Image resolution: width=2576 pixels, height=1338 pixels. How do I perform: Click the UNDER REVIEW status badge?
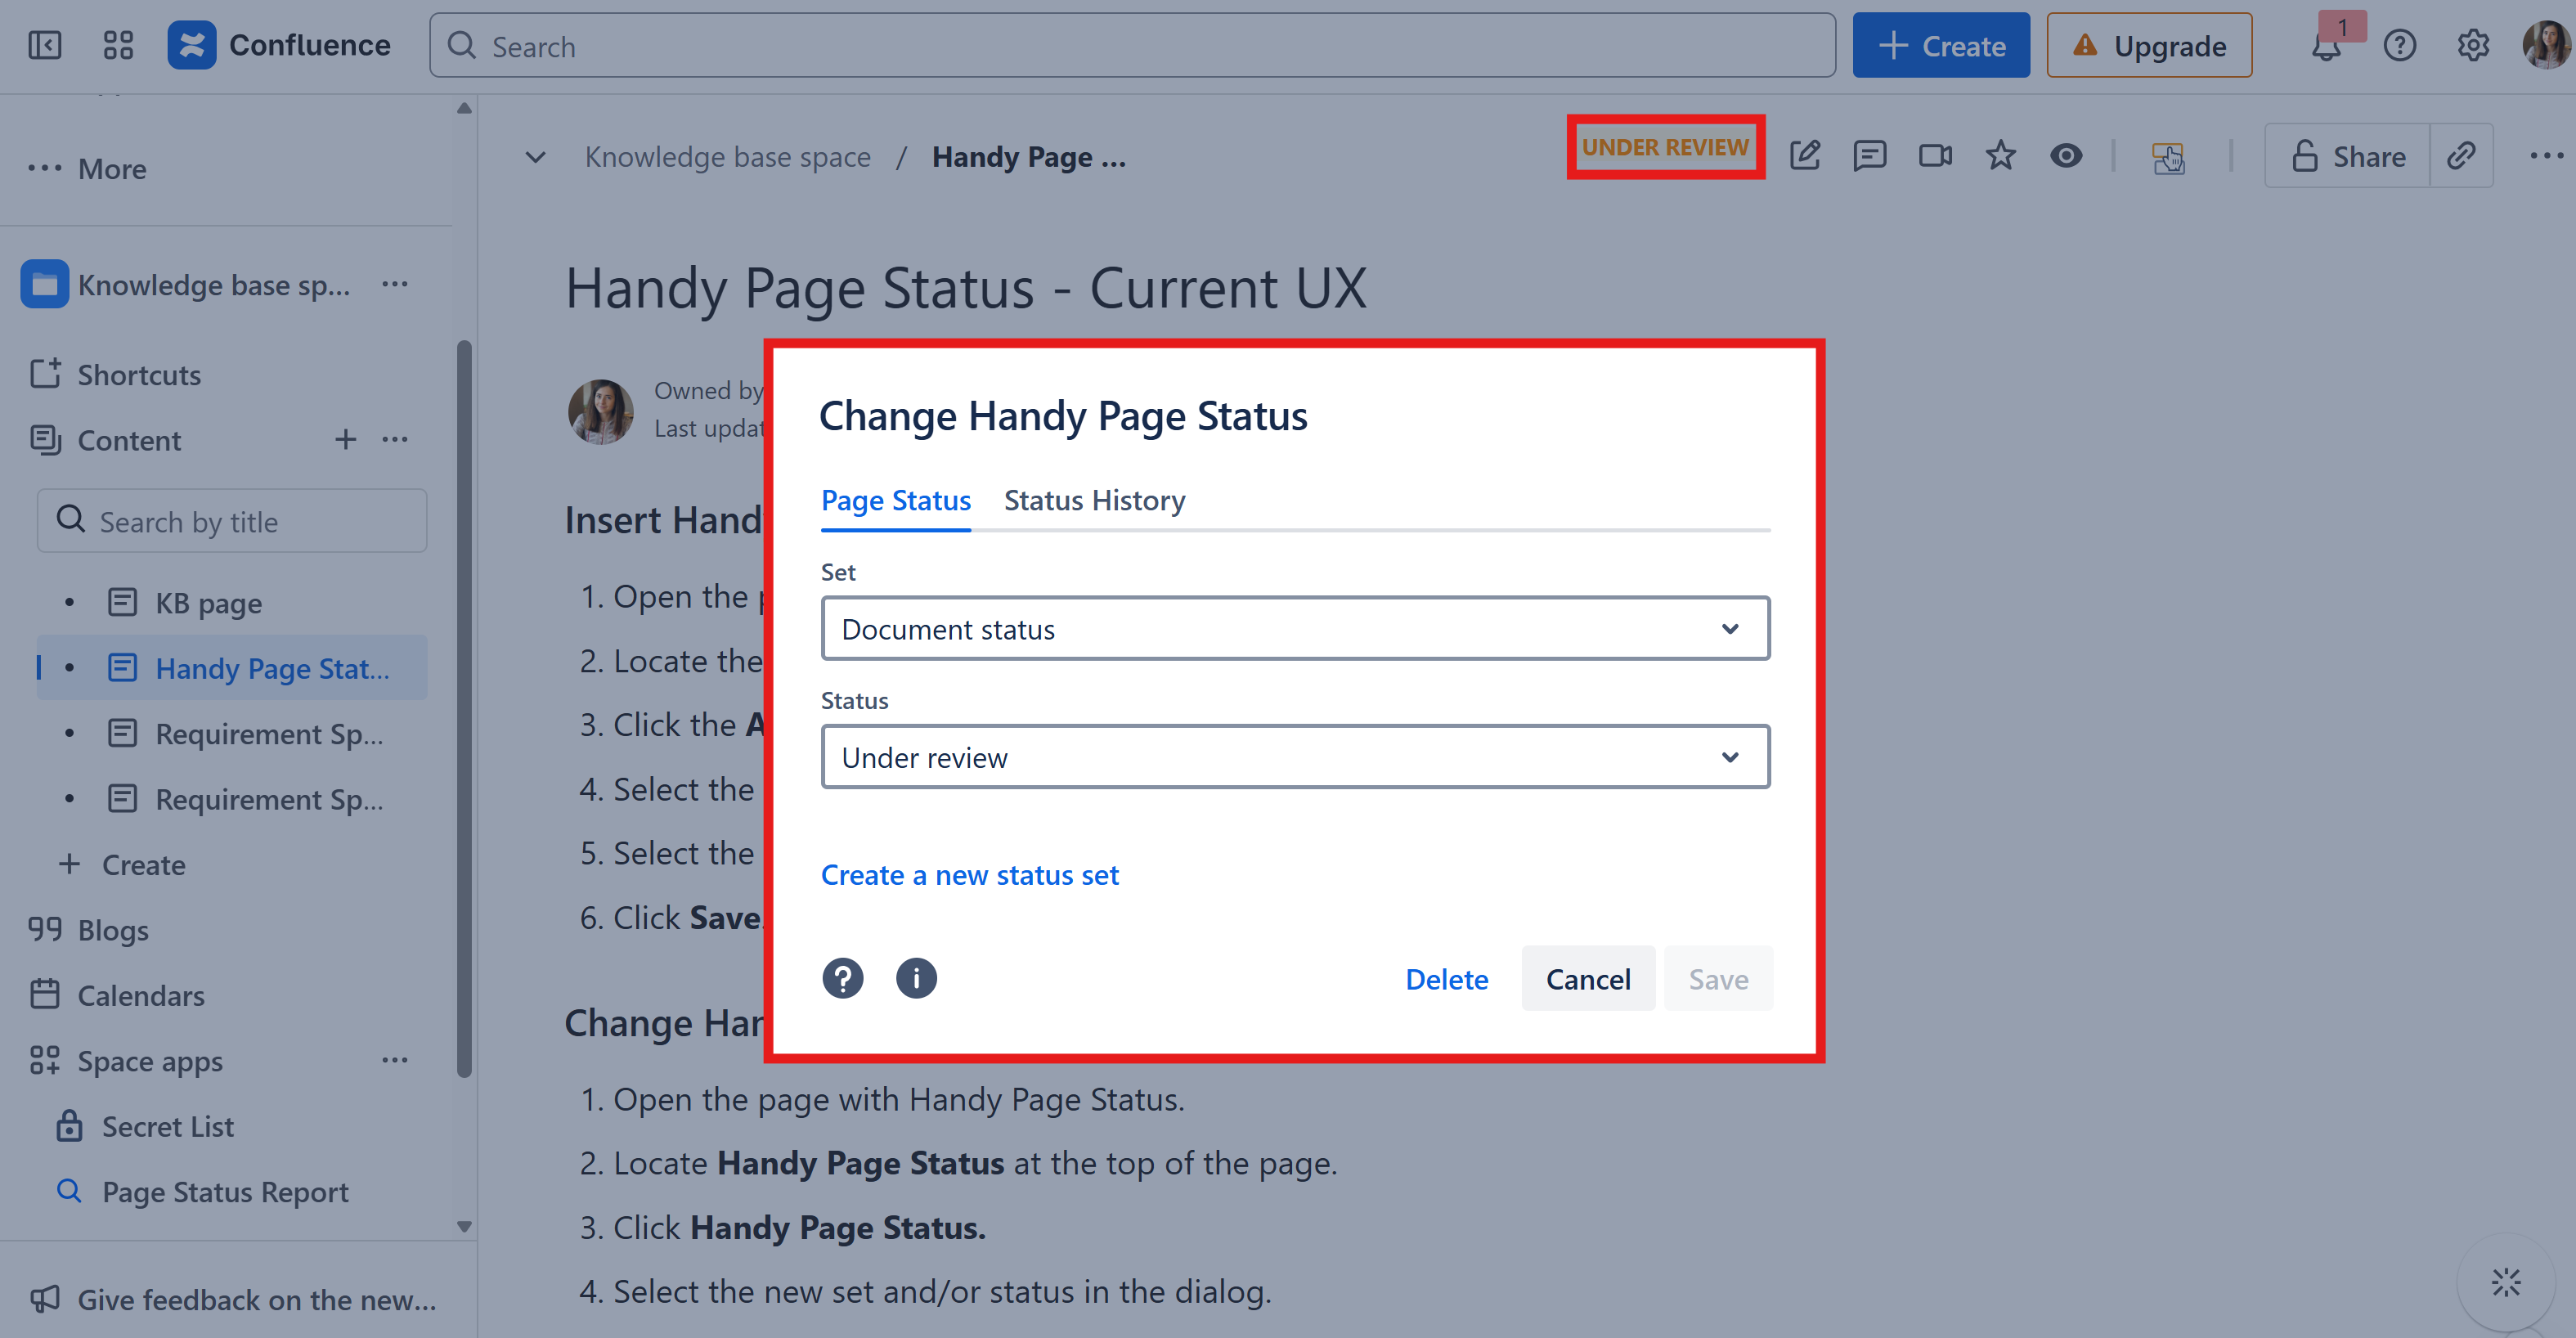tap(1665, 147)
